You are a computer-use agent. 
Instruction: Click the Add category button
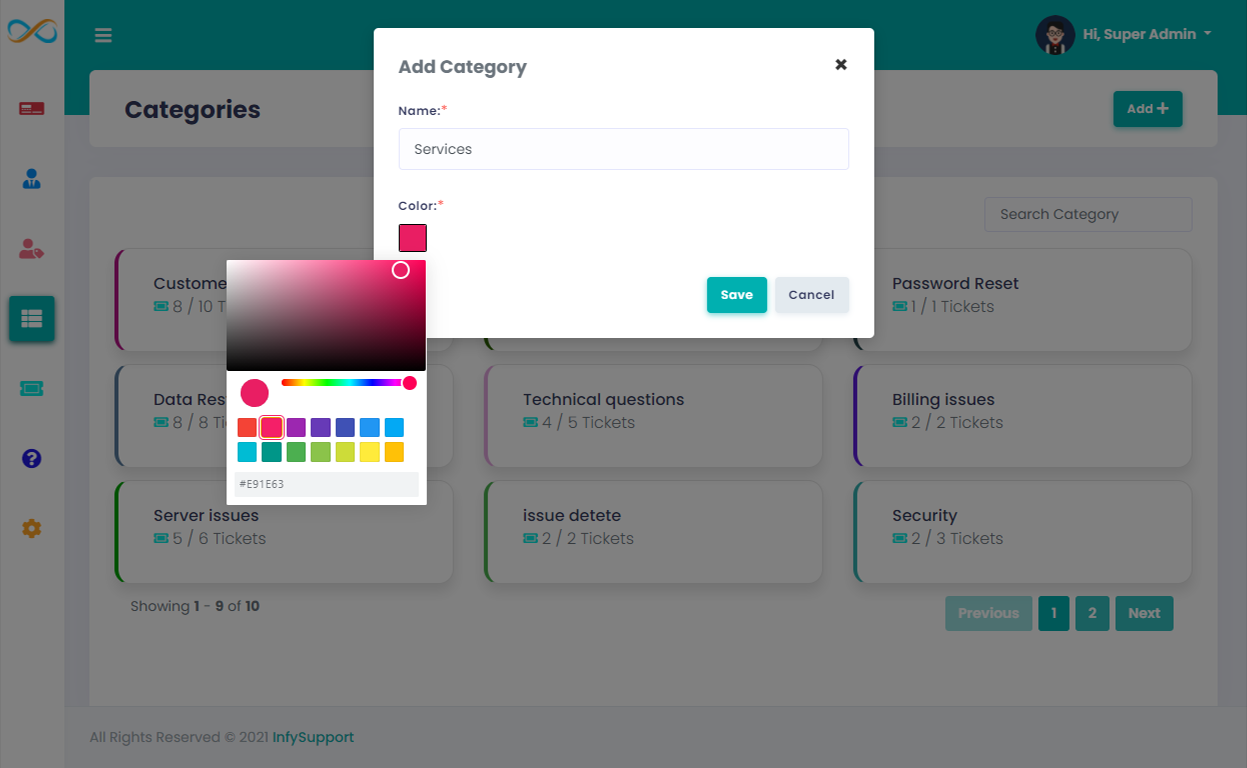click(x=1148, y=109)
